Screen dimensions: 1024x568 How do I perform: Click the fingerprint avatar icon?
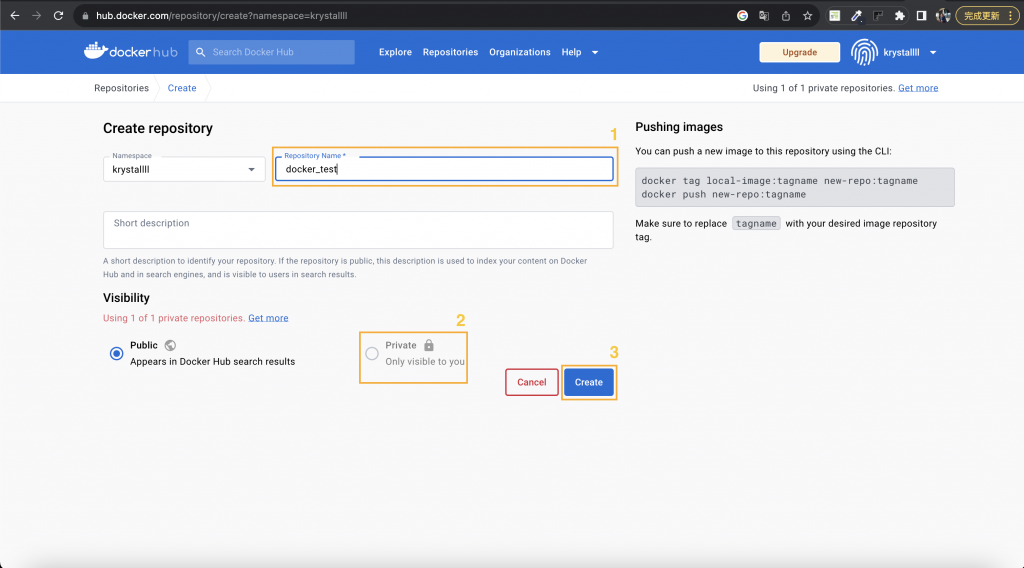tap(864, 52)
